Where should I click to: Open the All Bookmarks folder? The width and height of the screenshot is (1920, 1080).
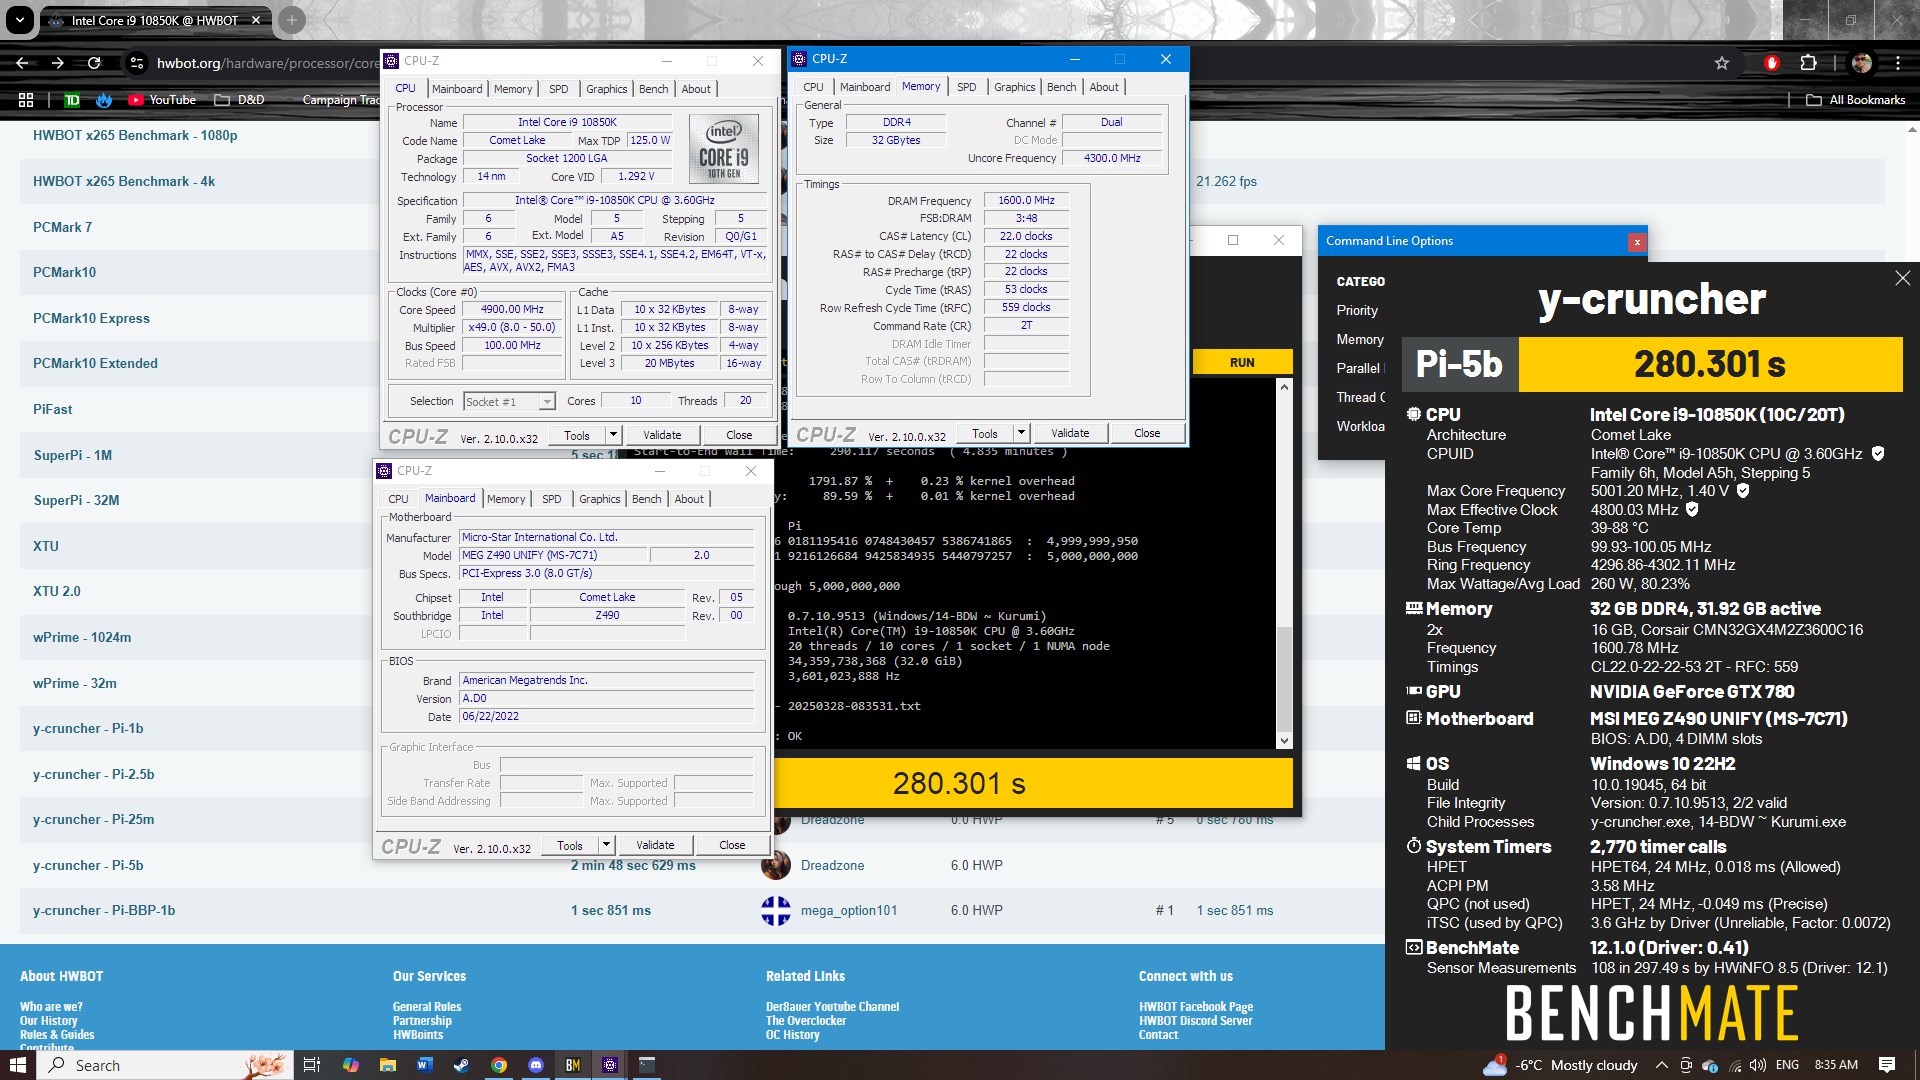1855,100
